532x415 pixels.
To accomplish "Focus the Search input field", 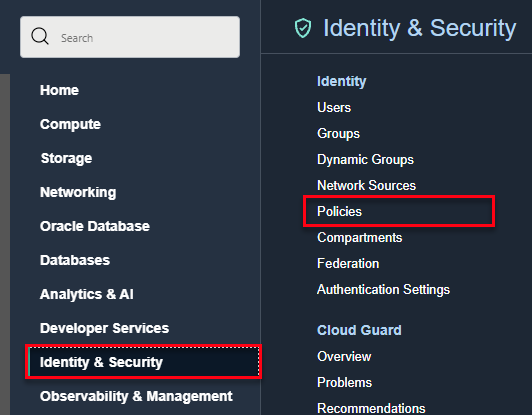I will click(130, 37).
